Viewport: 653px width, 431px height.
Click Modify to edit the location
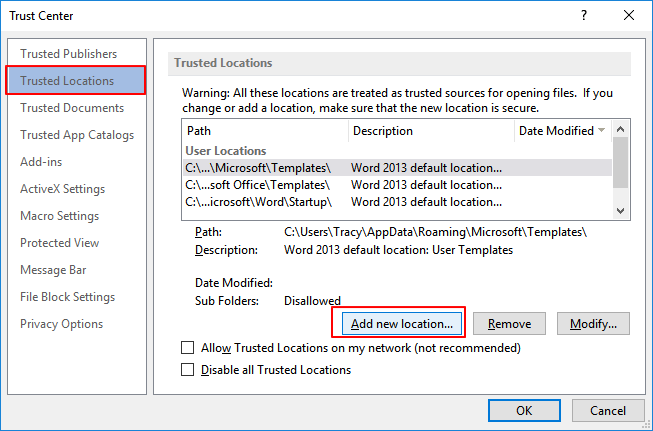[593, 324]
